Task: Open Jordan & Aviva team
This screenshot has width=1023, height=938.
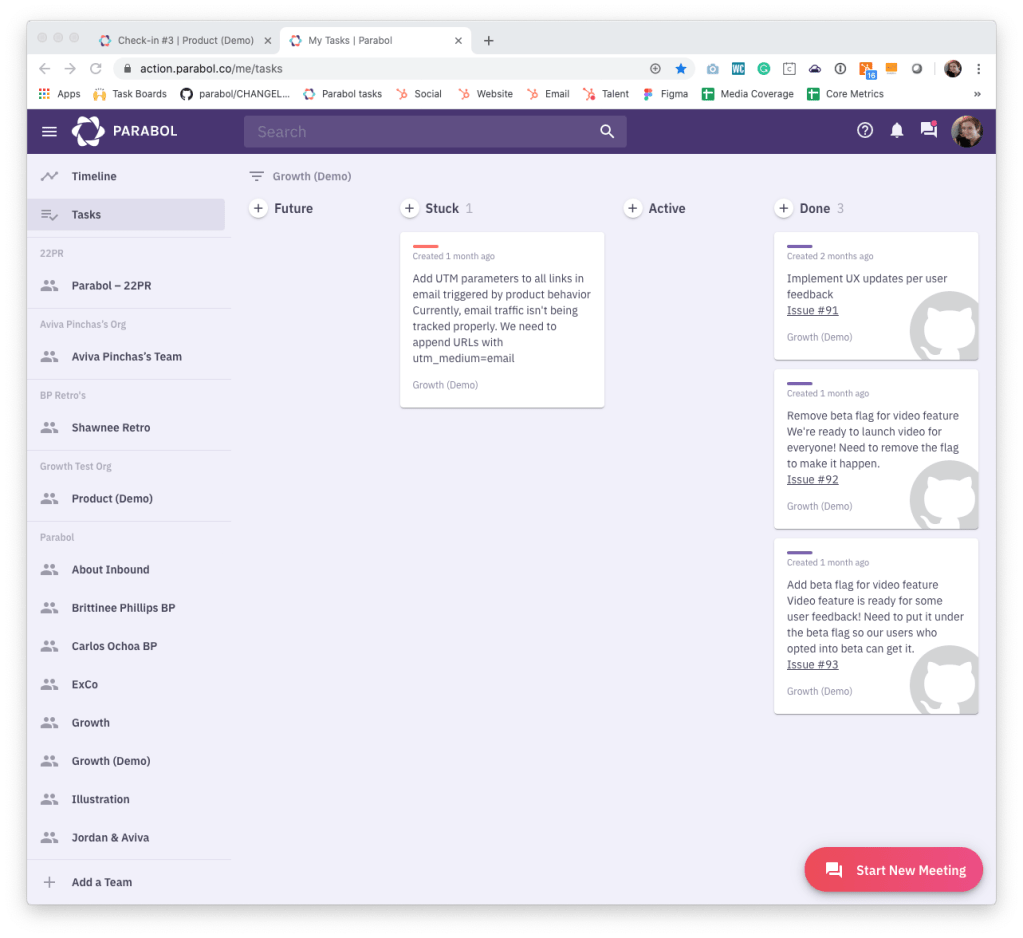Action: (x=126, y=838)
